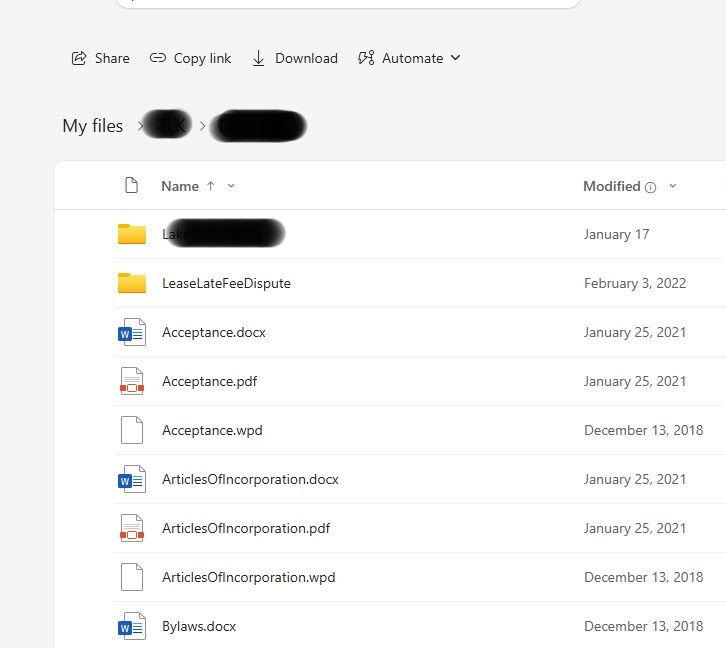The height and width of the screenshot is (648, 726).
Task: Click the Download arrow icon
Action: pyautogui.click(x=258, y=58)
